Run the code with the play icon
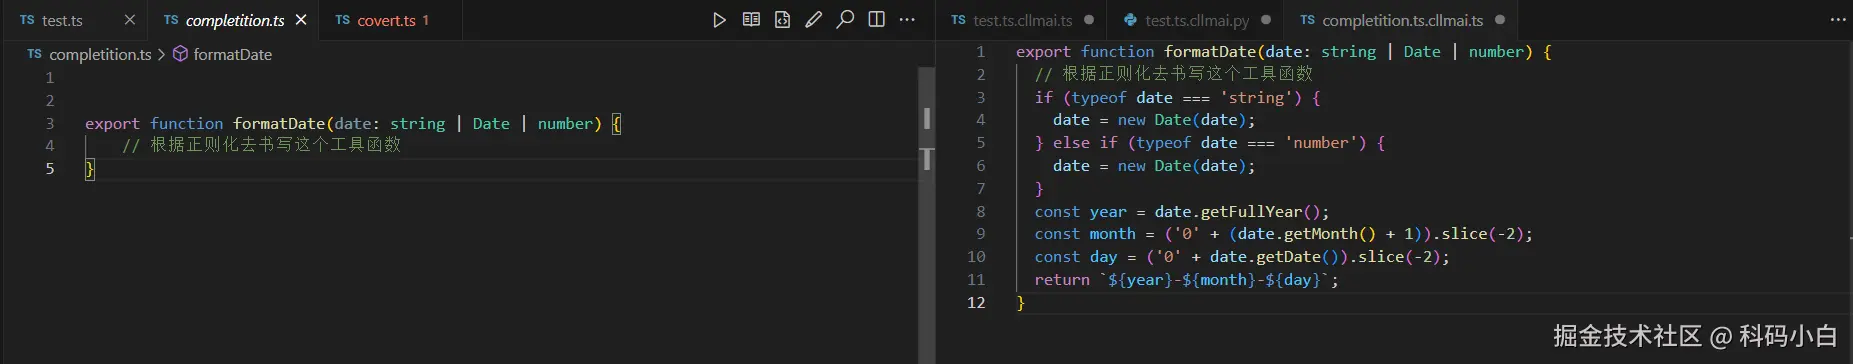 pyautogui.click(x=719, y=20)
